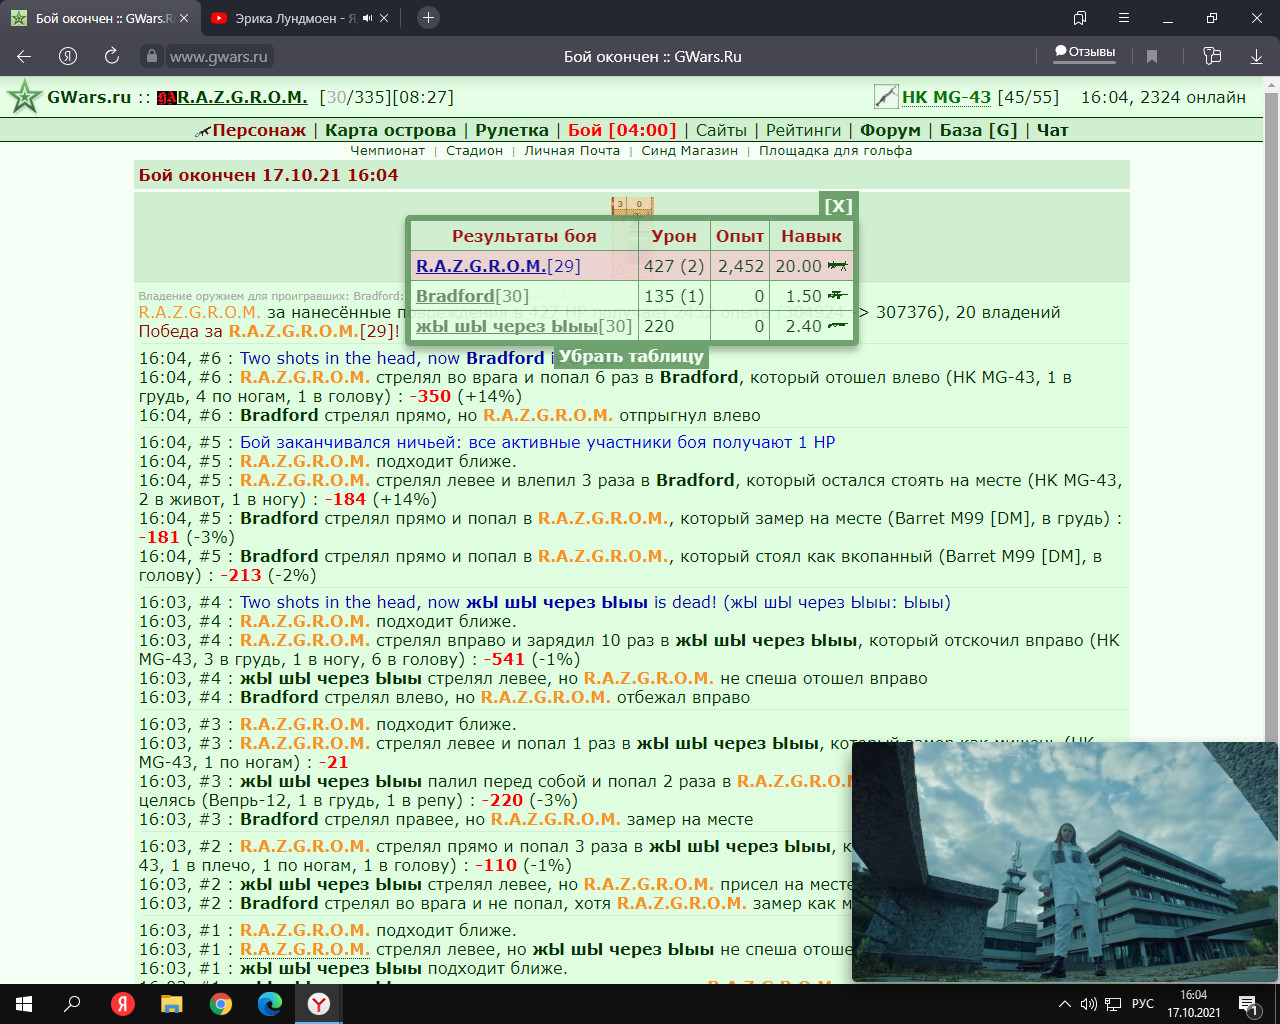Image resolution: width=1280 pixels, height=1024 pixels.
Task: Show hidden system tray icons with the chevron
Action: pyautogui.click(x=1064, y=1004)
